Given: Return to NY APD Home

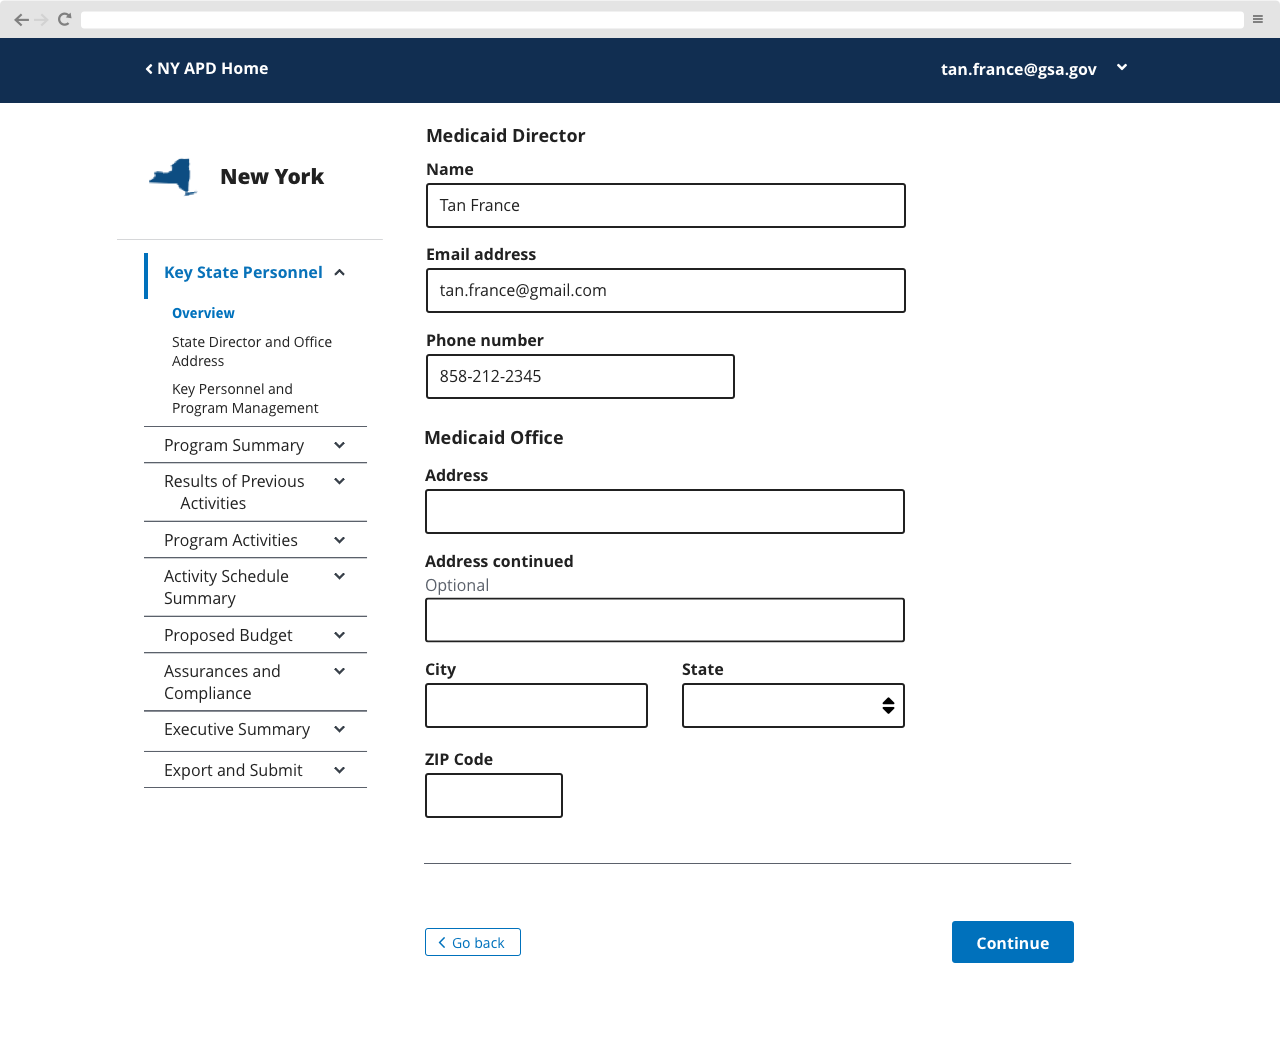Looking at the screenshot, I should click(x=207, y=68).
